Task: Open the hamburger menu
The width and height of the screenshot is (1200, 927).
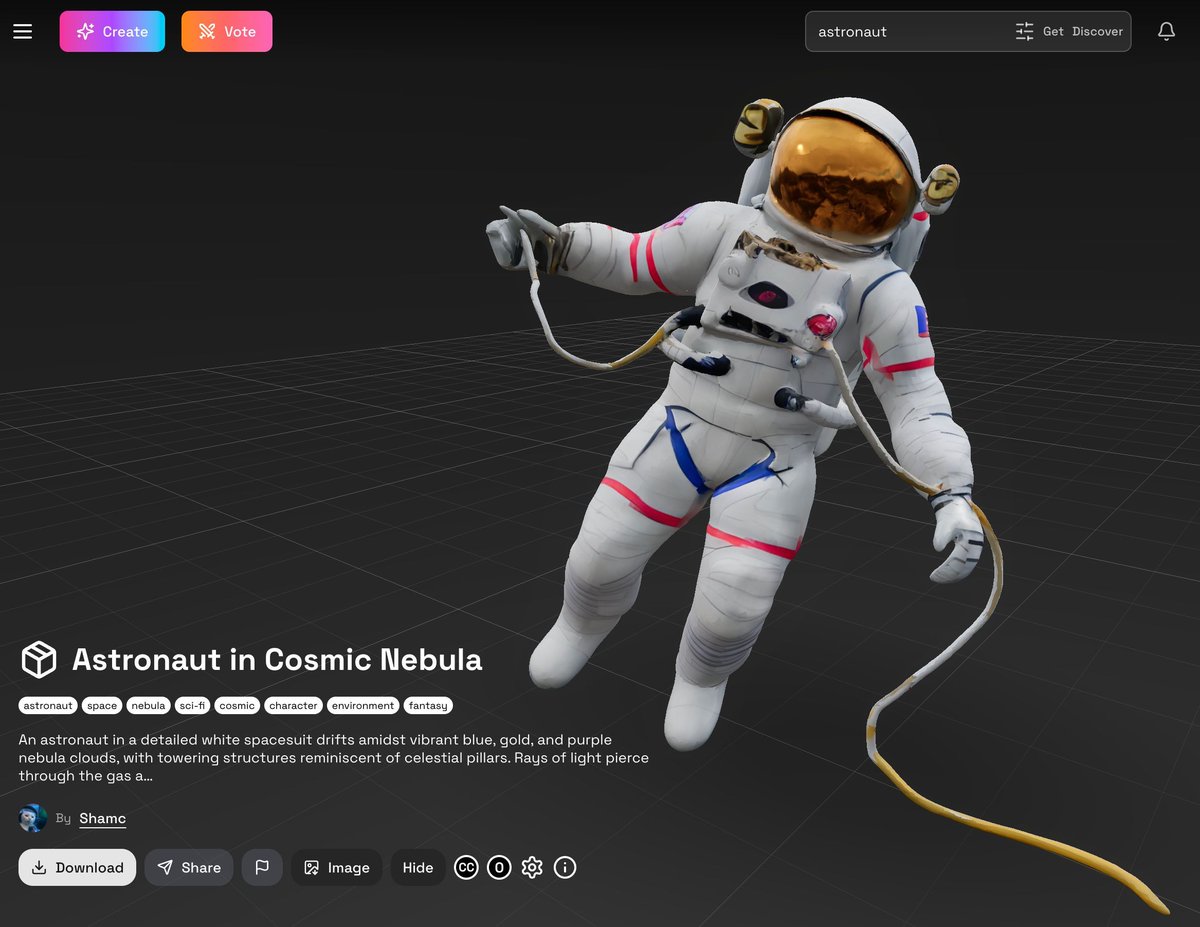Action: (23, 32)
